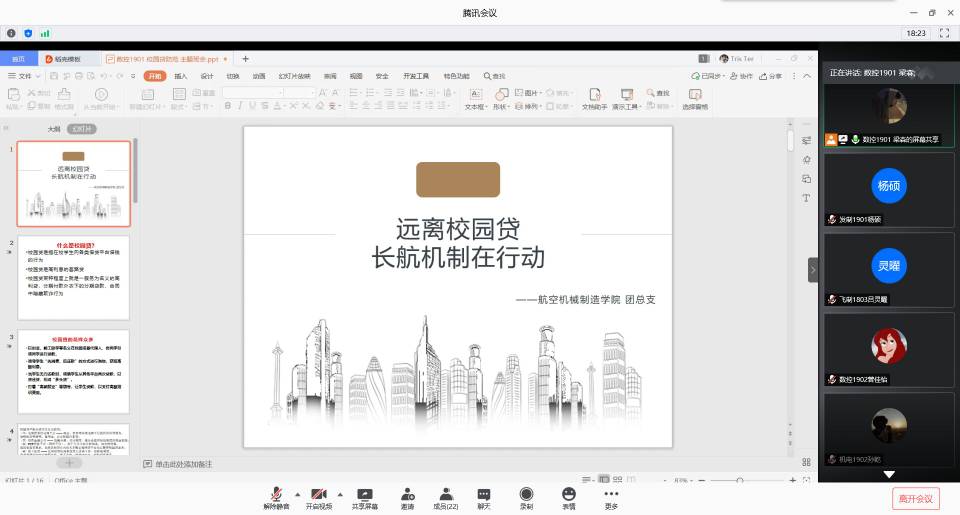The image size is (960, 515).
Task: Open the 聊天 chat panel
Action: (484, 494)
